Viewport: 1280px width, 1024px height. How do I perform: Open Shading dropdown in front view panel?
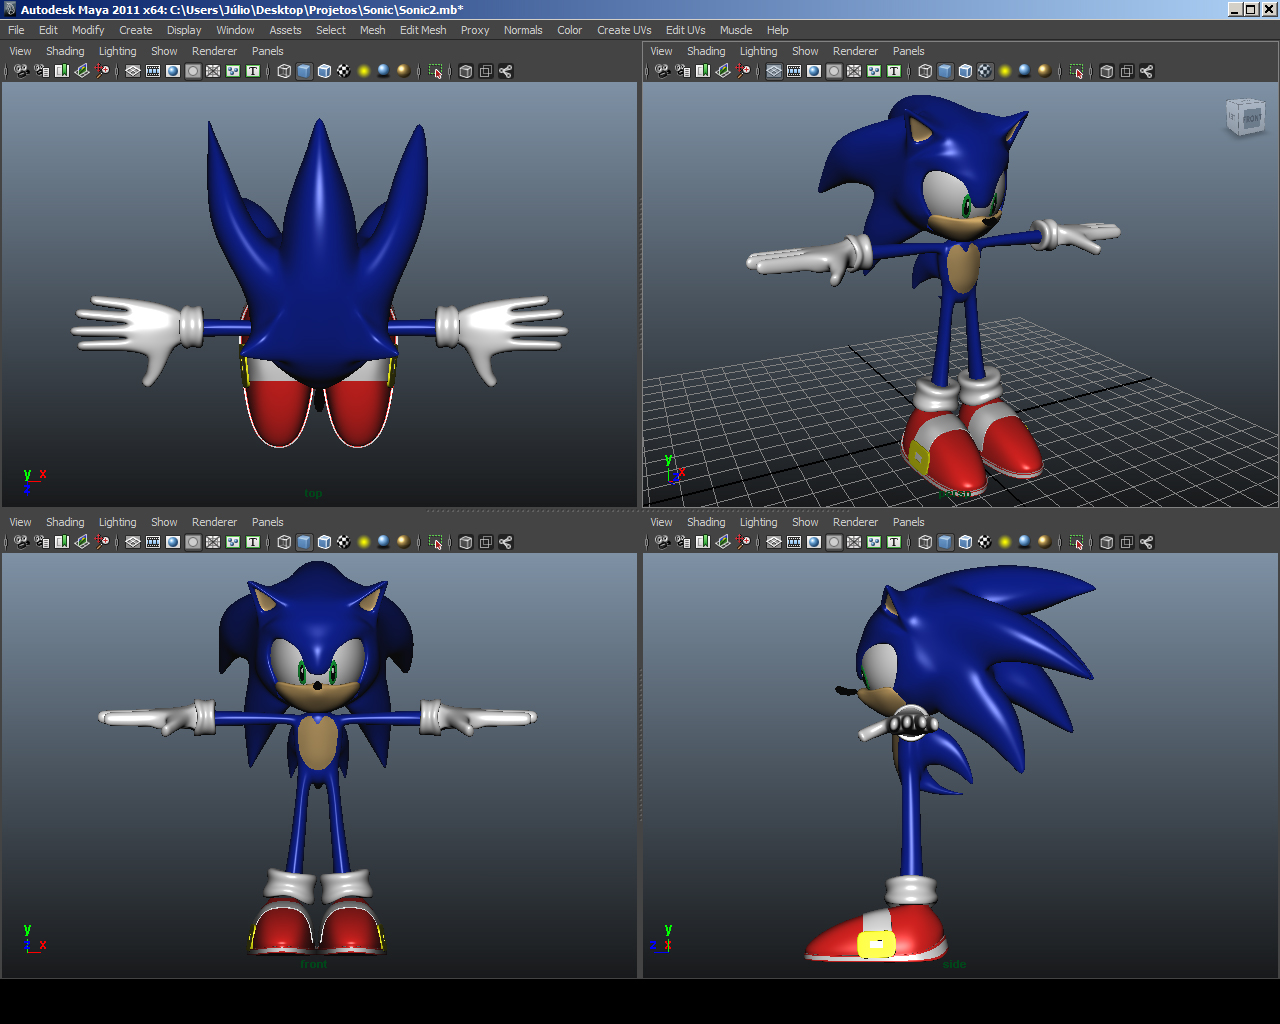[x=65, y=522]
